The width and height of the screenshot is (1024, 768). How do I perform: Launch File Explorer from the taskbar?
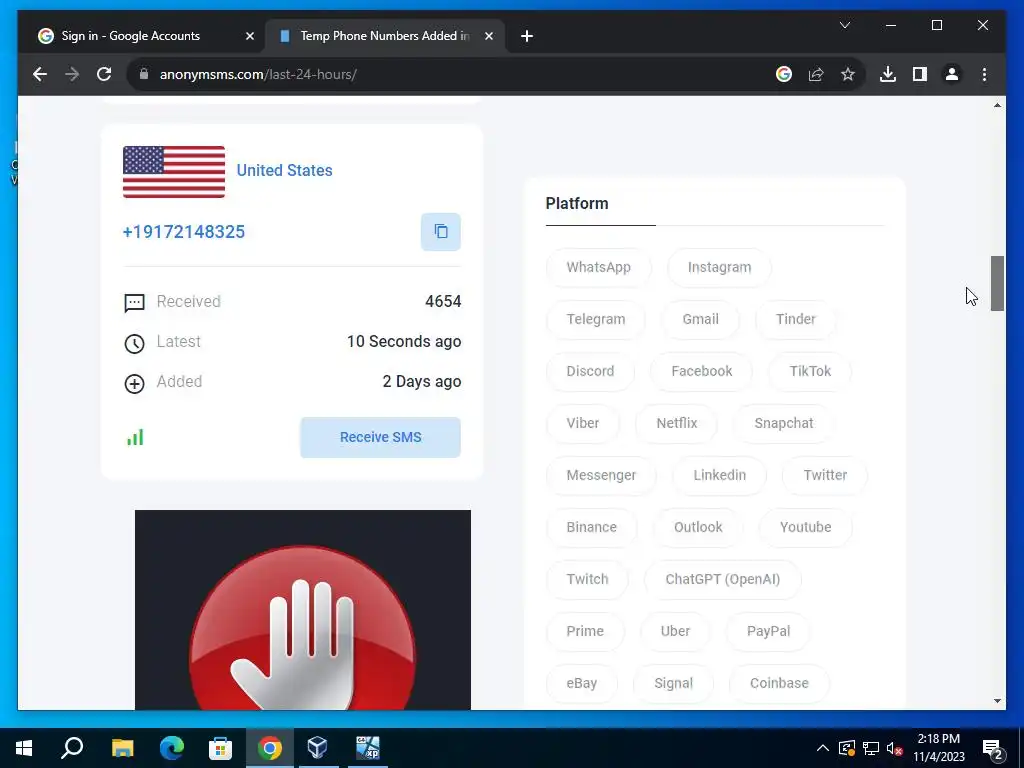tap(122, 748)
